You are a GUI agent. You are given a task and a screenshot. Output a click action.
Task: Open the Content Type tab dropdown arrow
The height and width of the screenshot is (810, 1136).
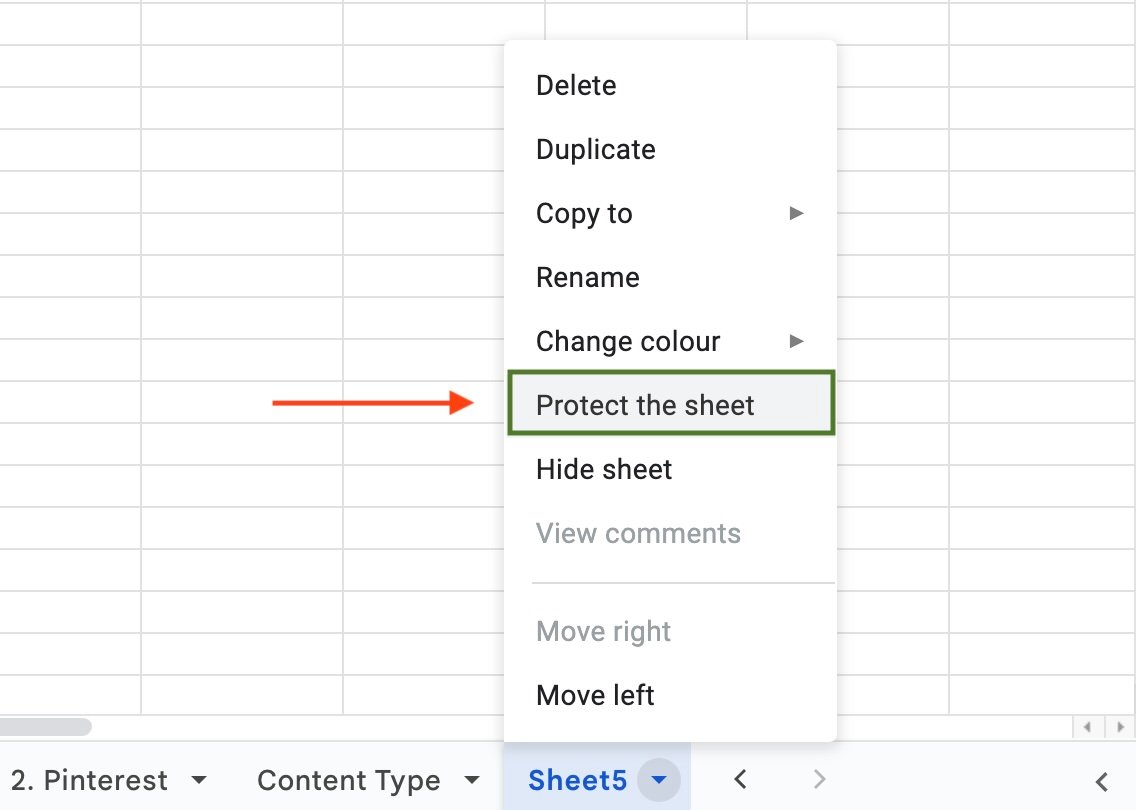tap(472, 780)
